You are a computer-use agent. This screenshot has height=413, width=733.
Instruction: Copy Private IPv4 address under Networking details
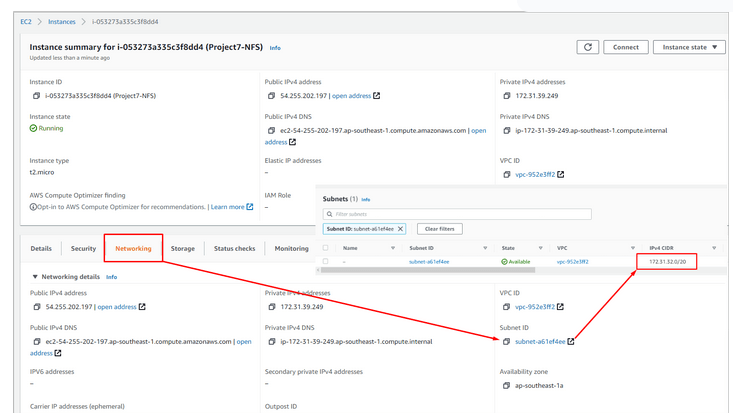272,307
